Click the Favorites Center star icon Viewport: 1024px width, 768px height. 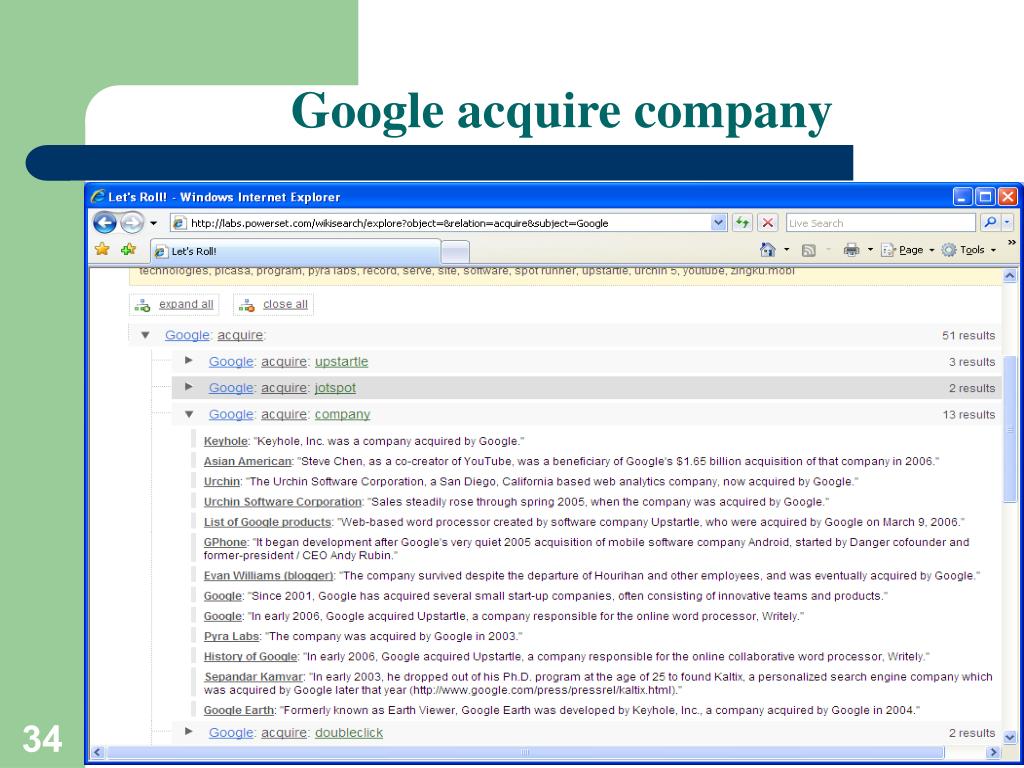pos(102,249)
